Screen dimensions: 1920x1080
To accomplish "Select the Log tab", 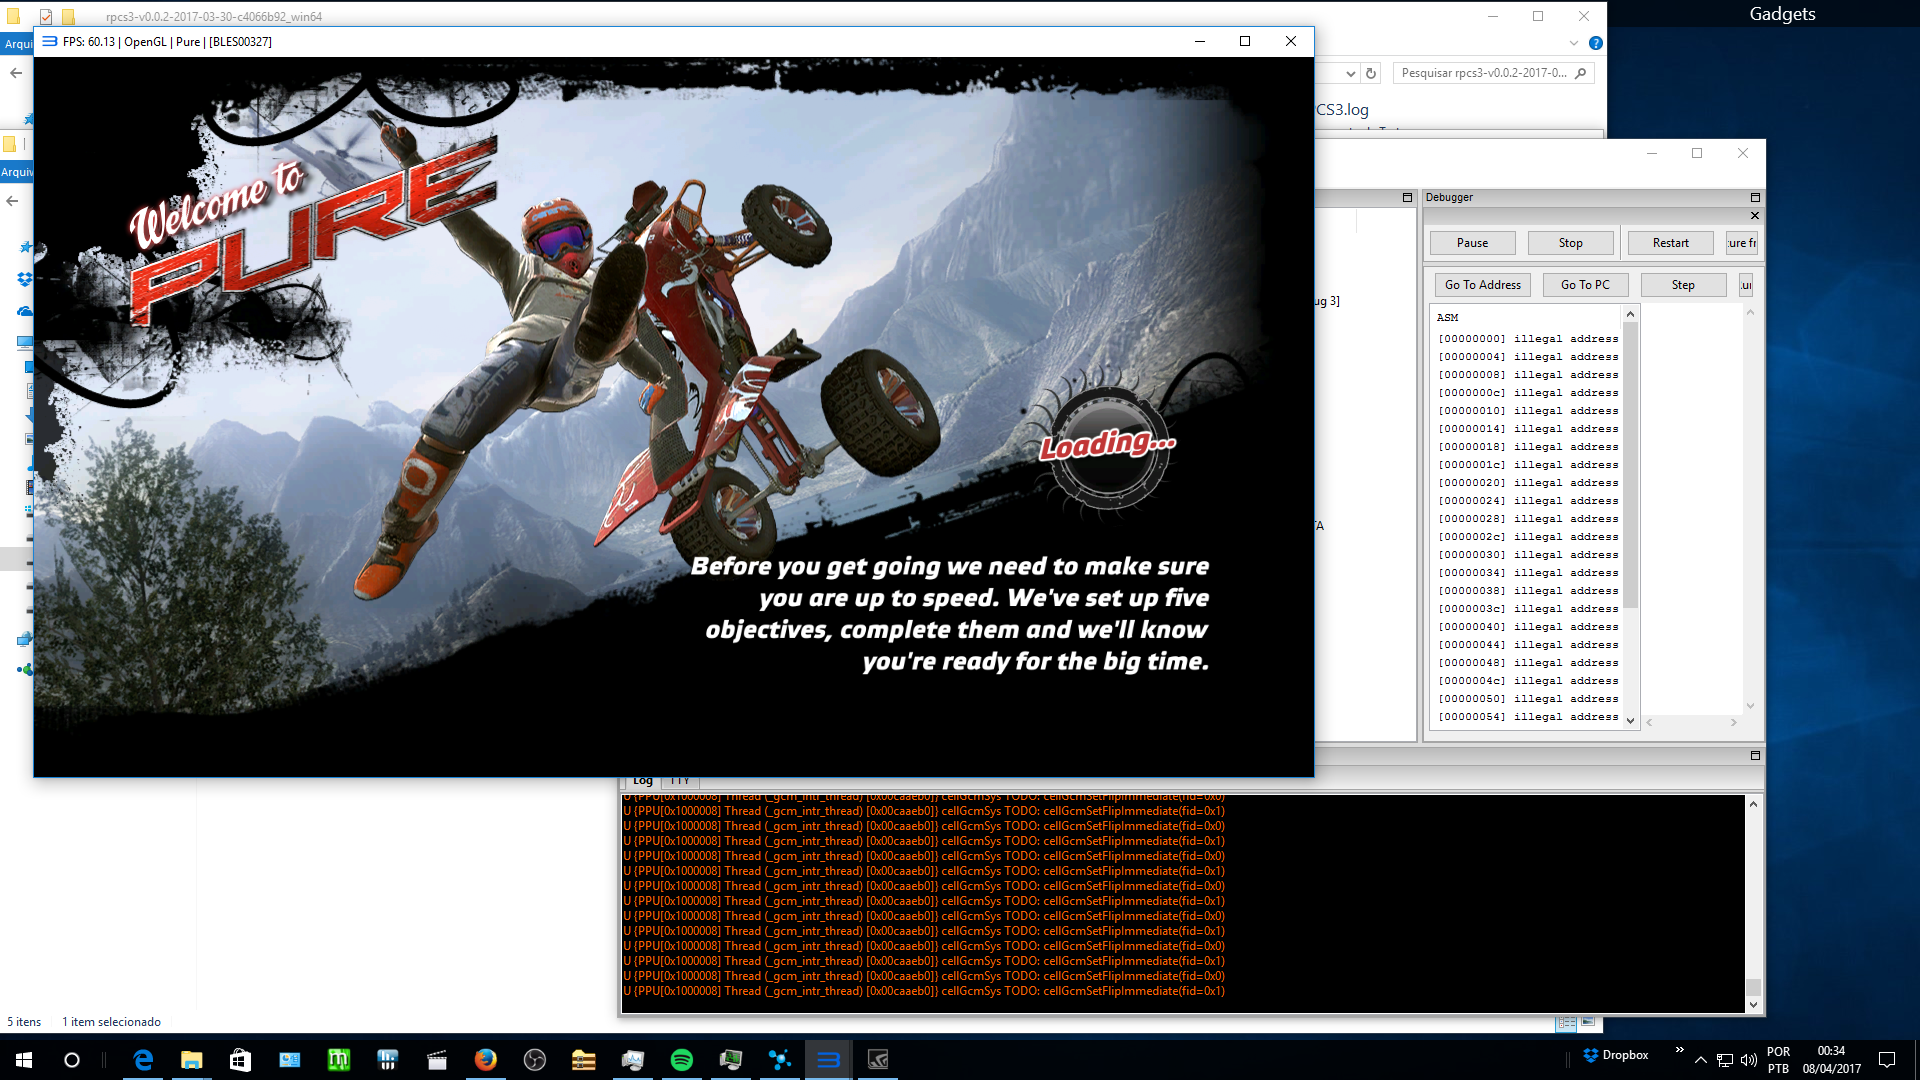I will pos(642,781).
